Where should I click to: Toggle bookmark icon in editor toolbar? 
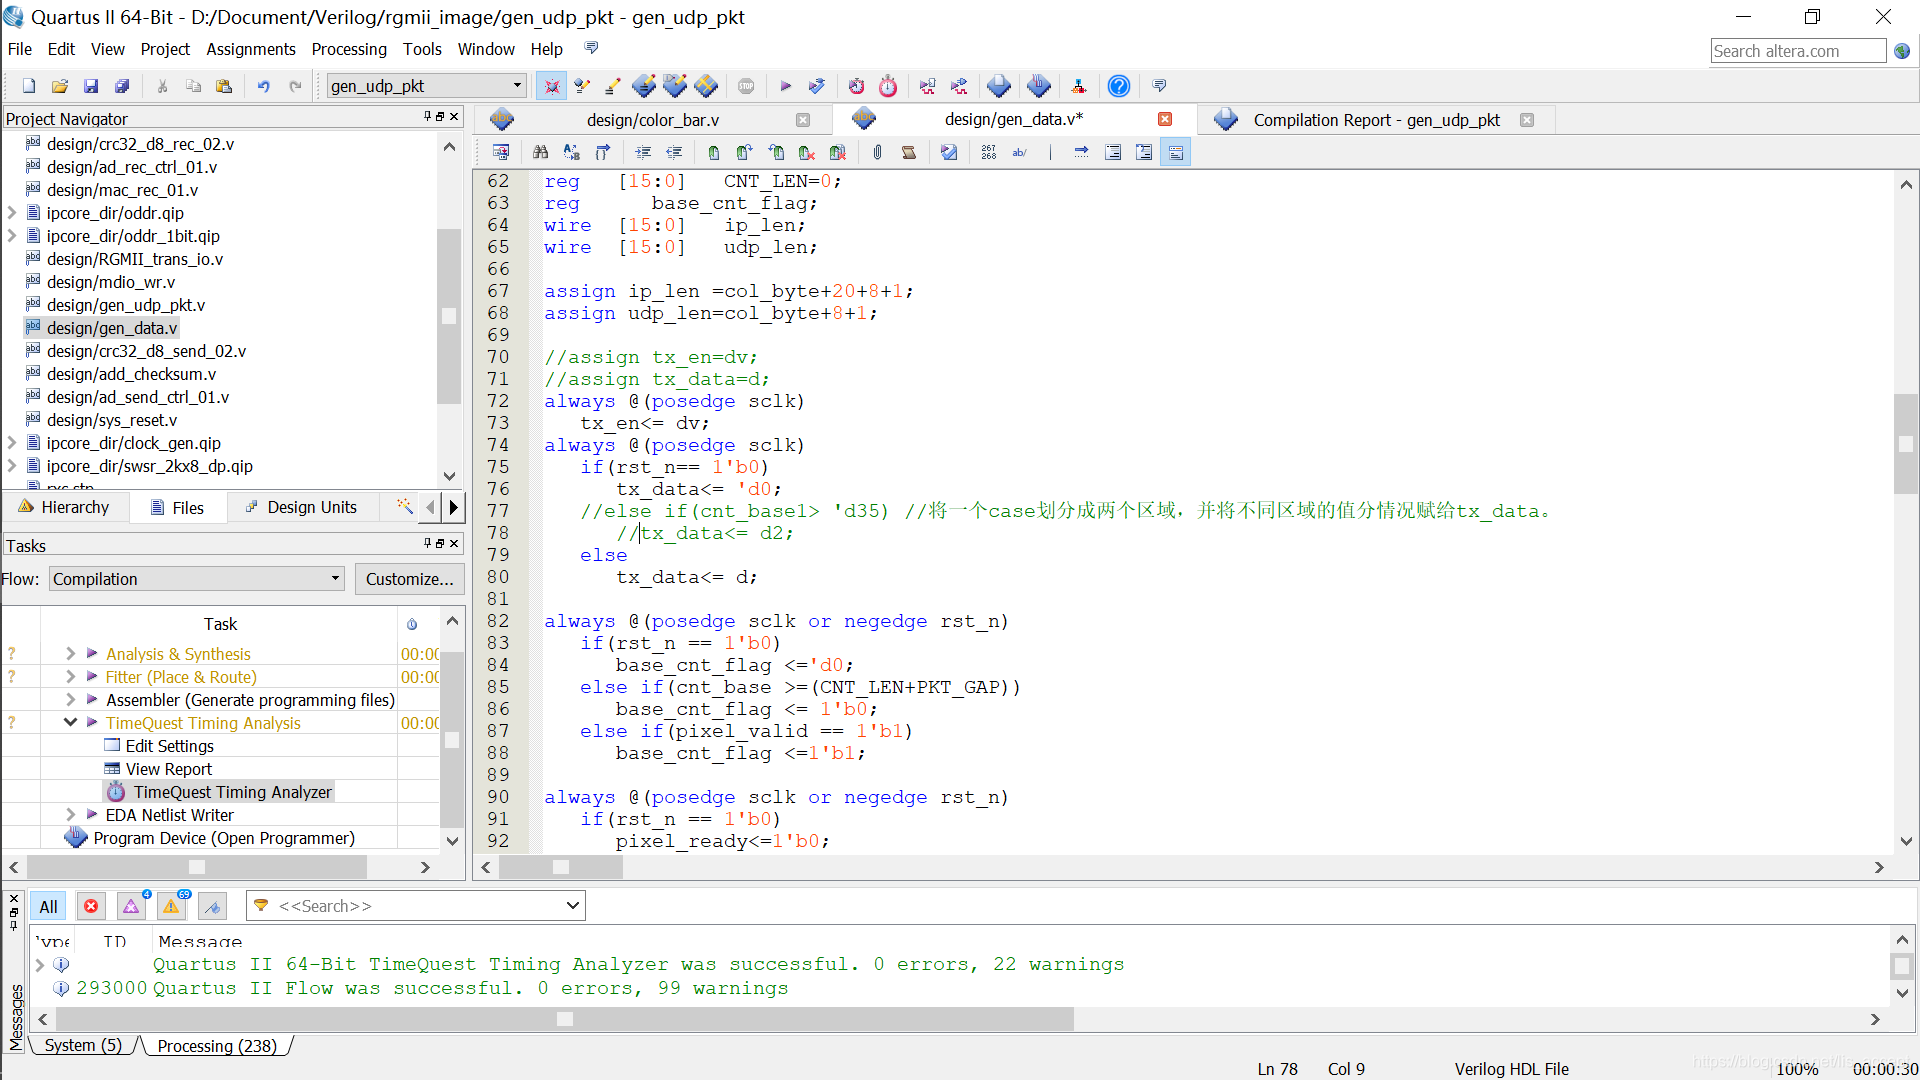[714, 152]
